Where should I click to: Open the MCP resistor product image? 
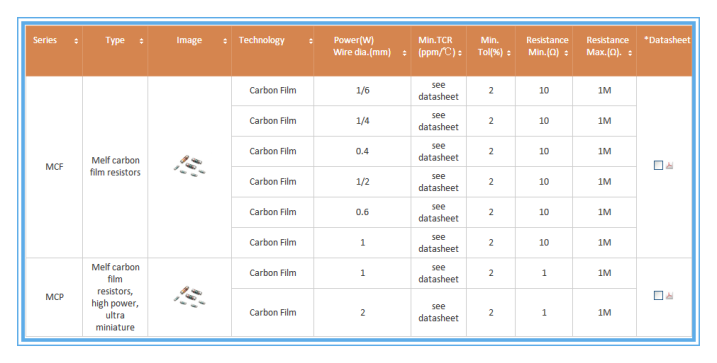[189, 296]
